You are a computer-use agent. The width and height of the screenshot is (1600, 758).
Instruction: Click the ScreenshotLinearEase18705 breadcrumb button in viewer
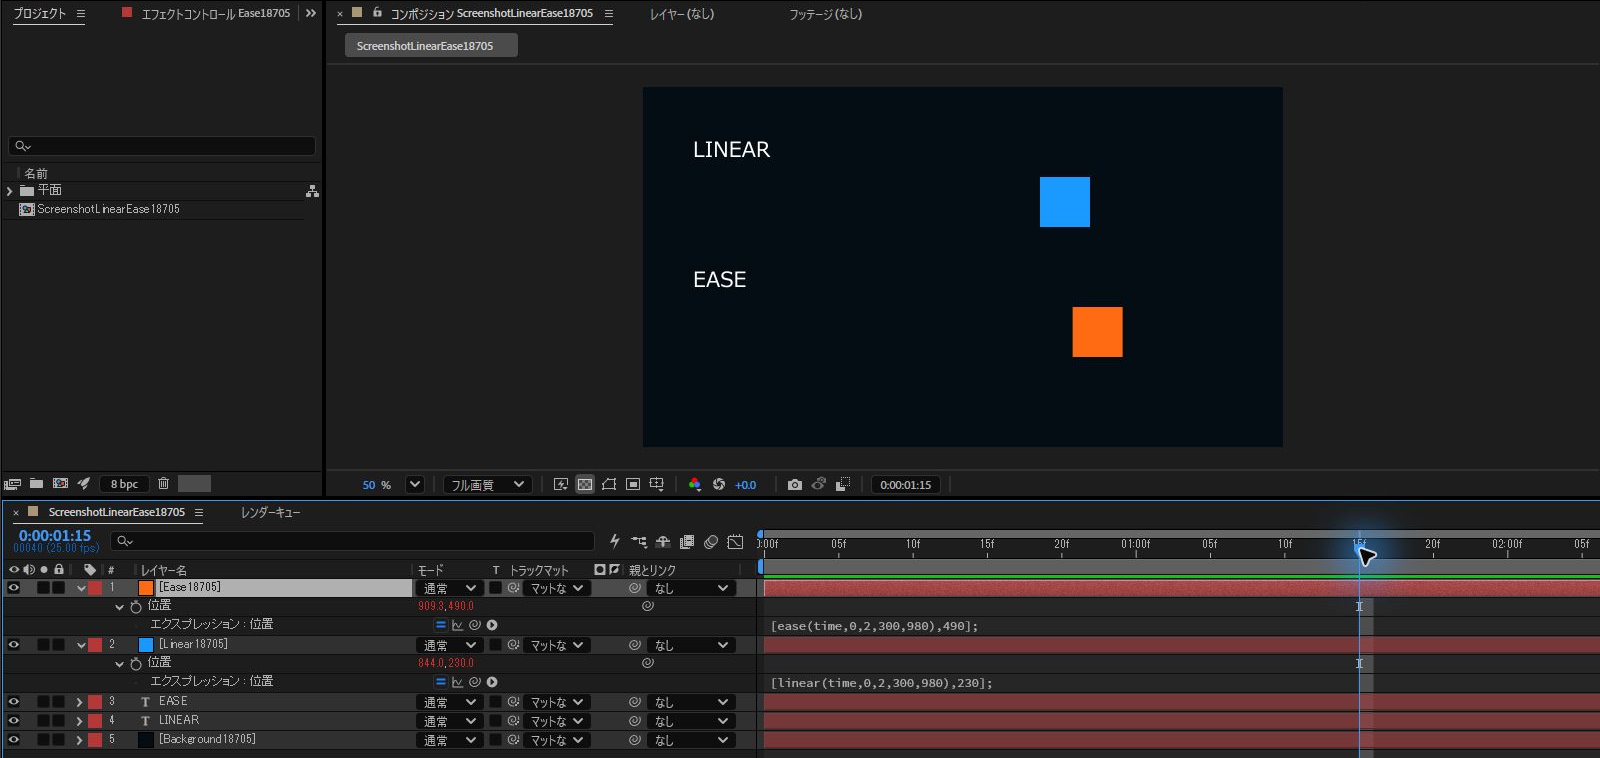pos(431,46)
